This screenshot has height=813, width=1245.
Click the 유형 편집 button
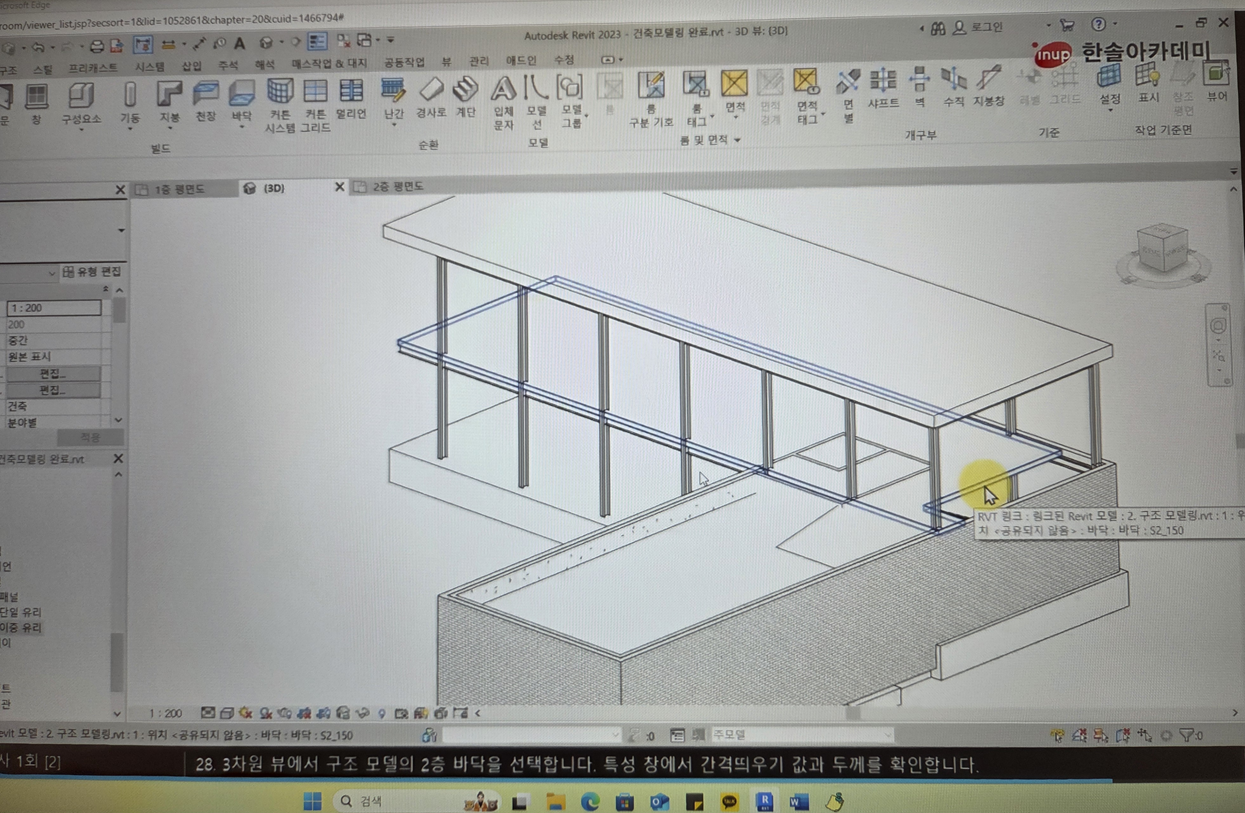click(x=91, y=272)
